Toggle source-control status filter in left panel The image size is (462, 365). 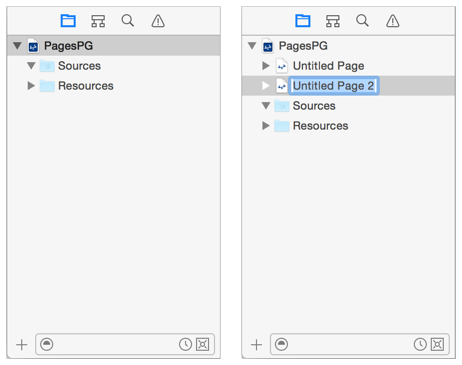(203, 344)
